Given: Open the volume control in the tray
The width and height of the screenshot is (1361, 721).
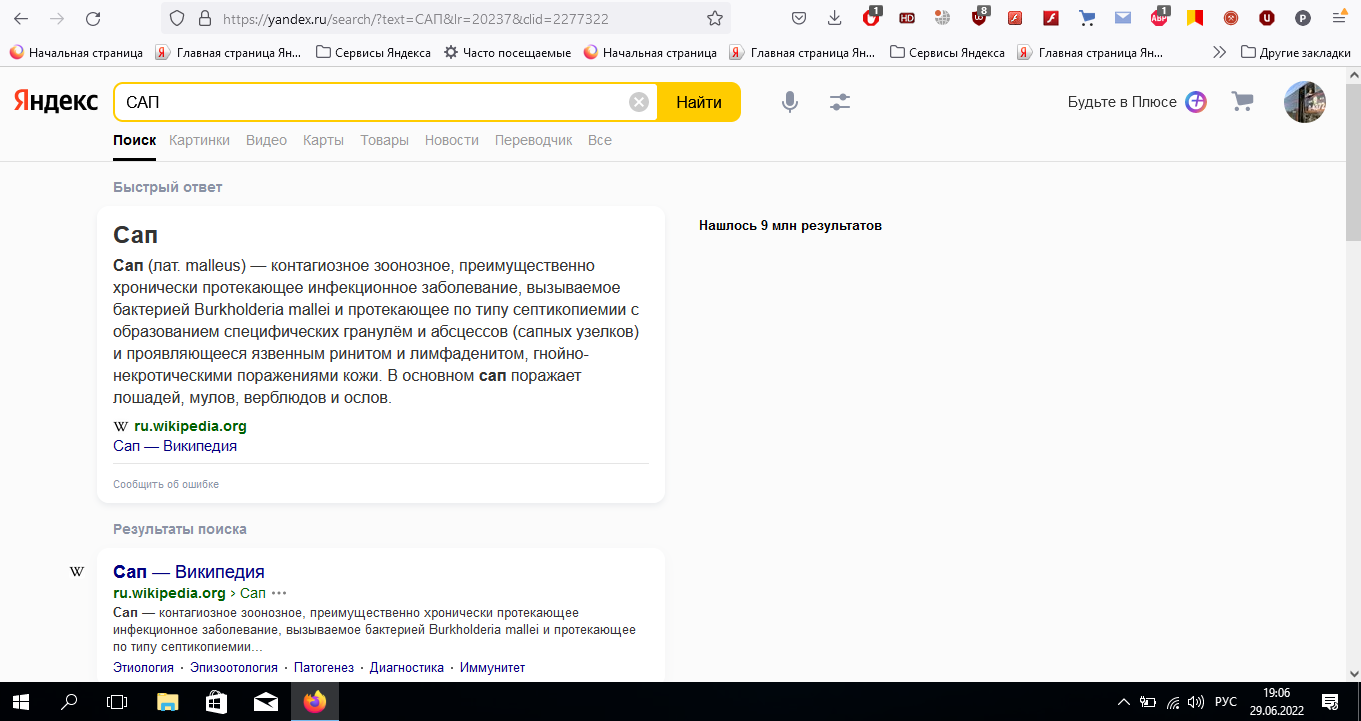Looking at the screenshot, I should [1196, 701].
